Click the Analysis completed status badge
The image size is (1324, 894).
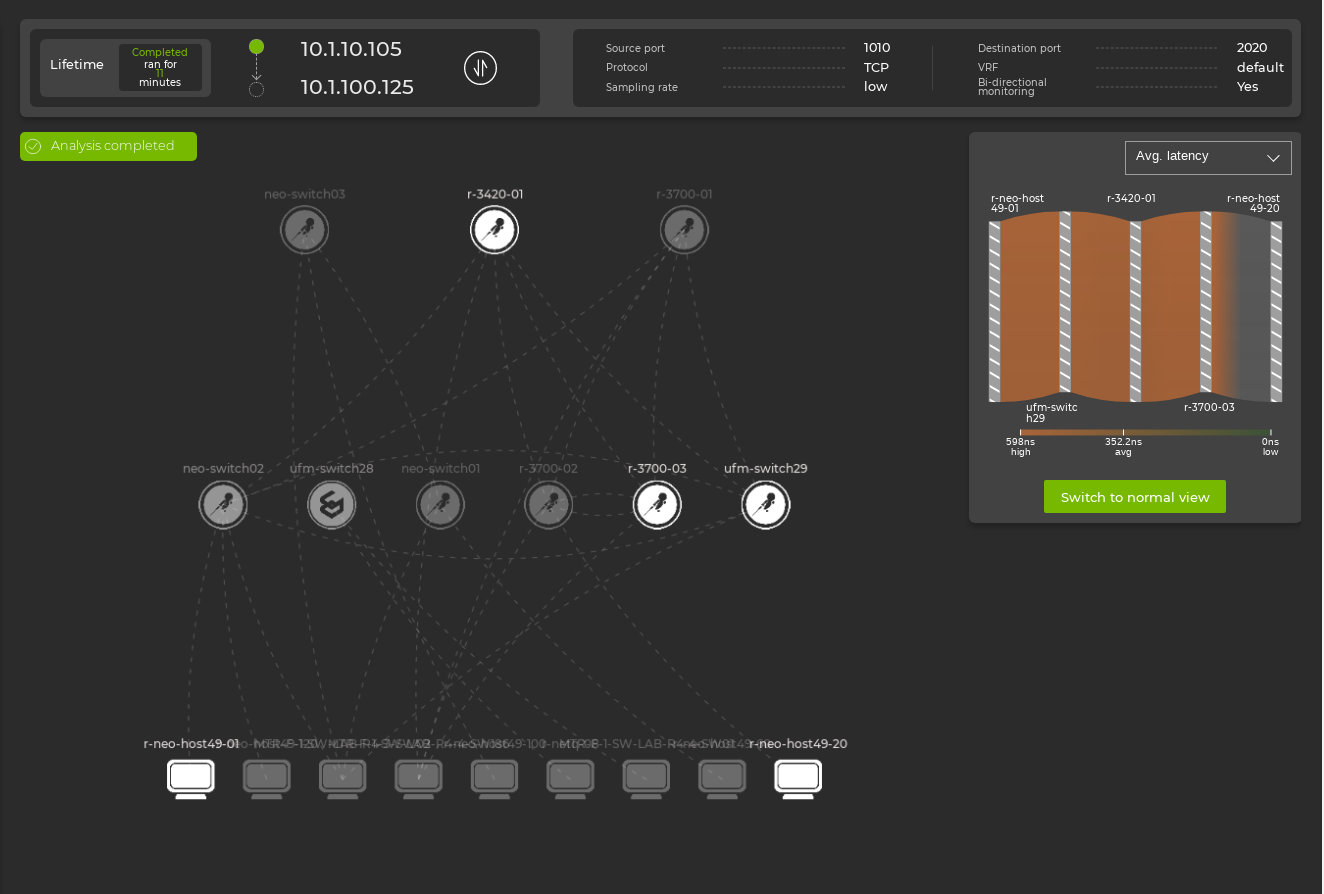coord(108,146)
